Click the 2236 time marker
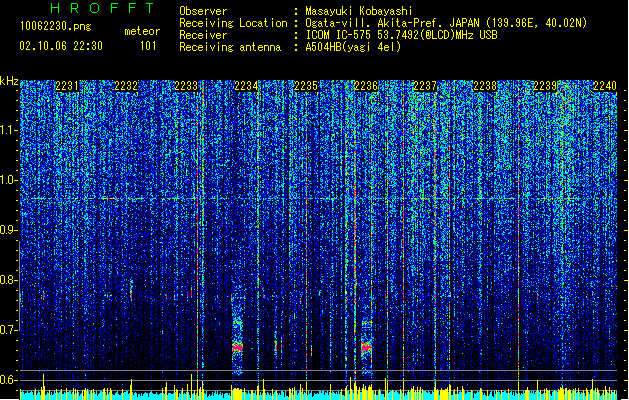Viewport: 629px width, 400px height. tap(365, 86)
